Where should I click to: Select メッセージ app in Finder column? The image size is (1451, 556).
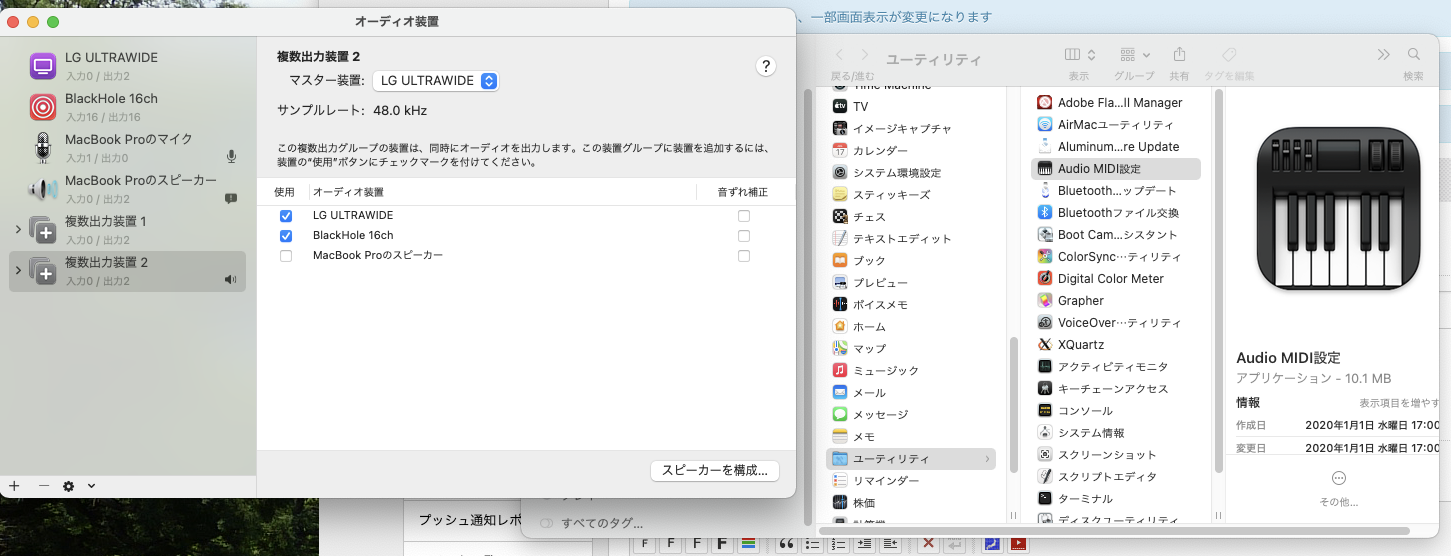[911, 415]
